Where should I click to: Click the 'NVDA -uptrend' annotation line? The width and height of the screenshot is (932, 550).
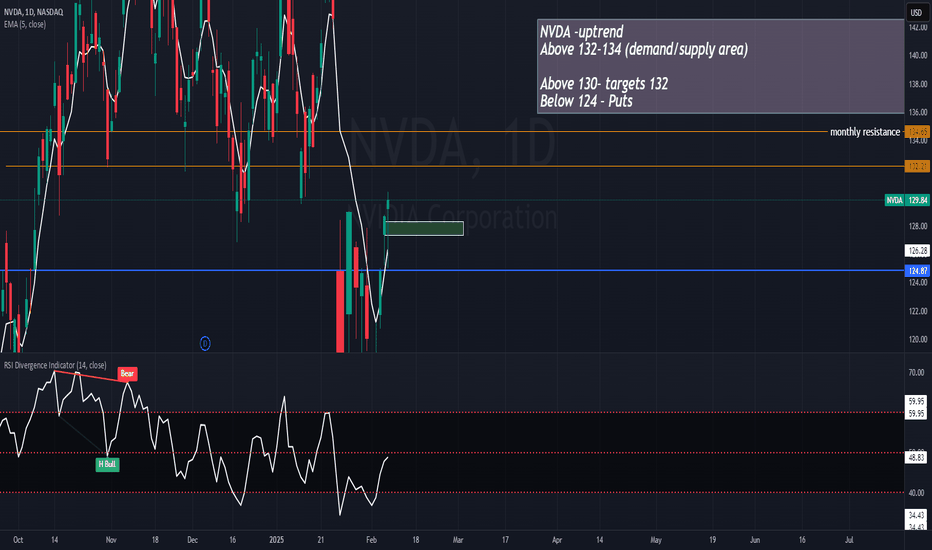click(x=582, y=32)
